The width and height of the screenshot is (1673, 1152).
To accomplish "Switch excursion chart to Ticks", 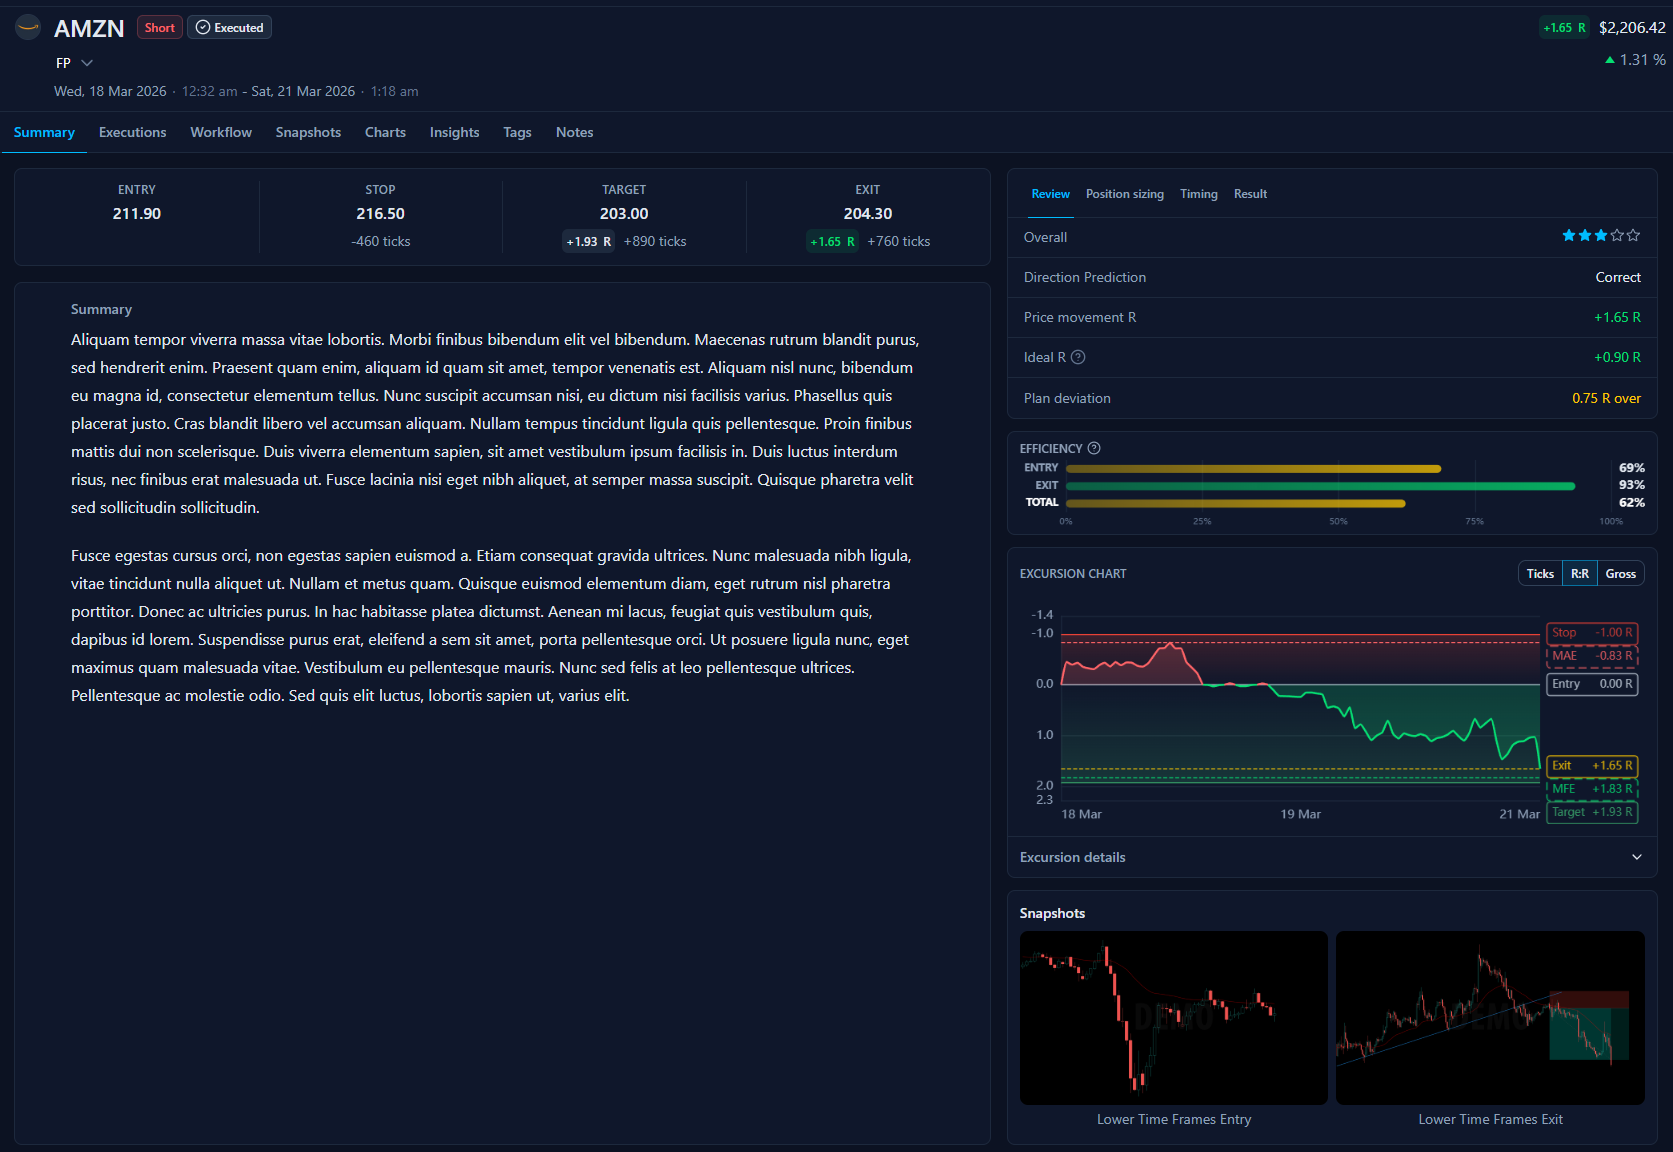I will [x=1540, y=573].
